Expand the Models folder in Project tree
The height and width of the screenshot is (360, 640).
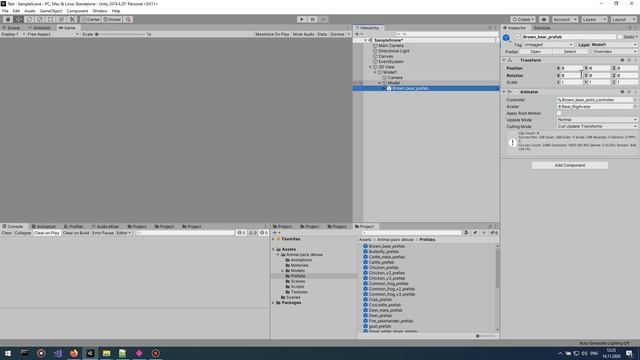point(282,271)
